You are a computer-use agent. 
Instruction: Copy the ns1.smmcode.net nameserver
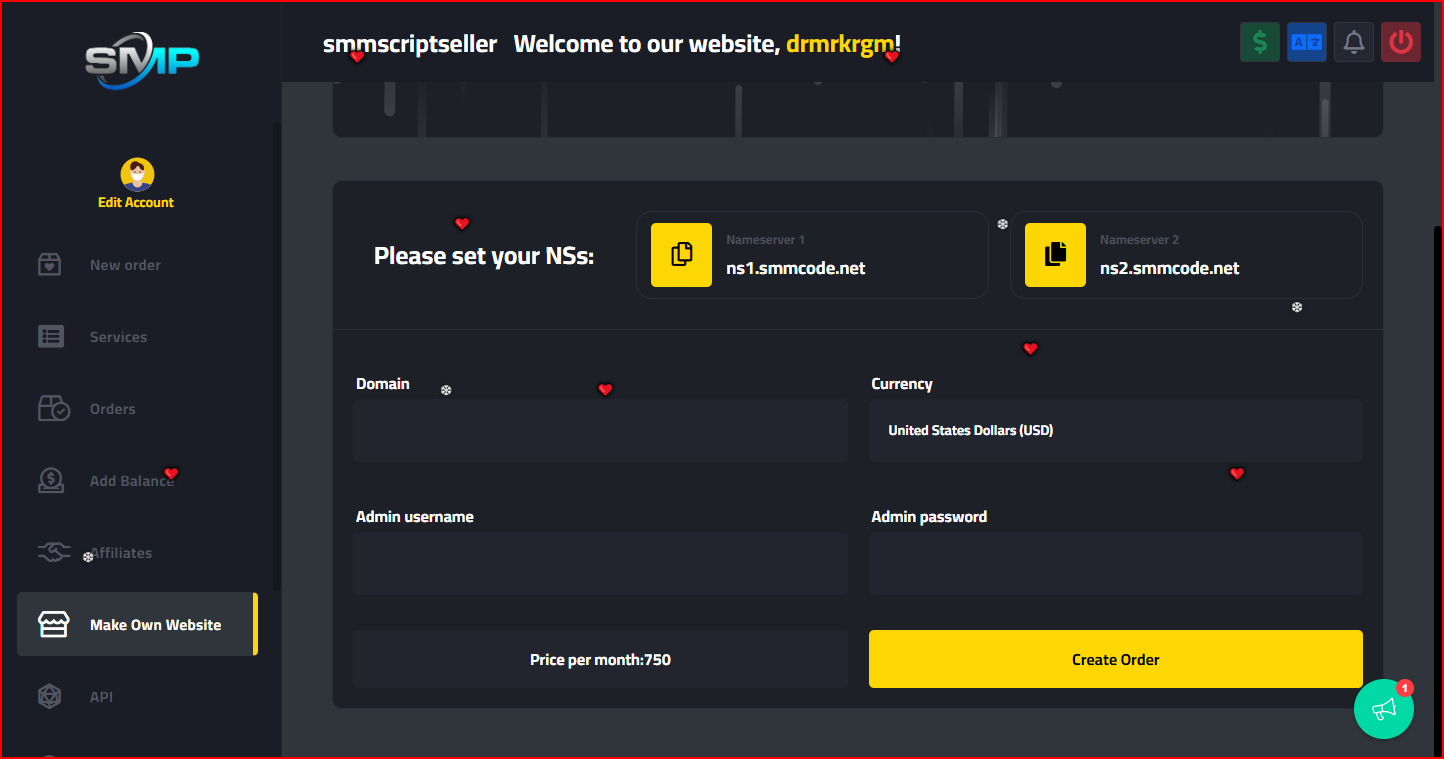pyautogui.click(x=681, y=255)
